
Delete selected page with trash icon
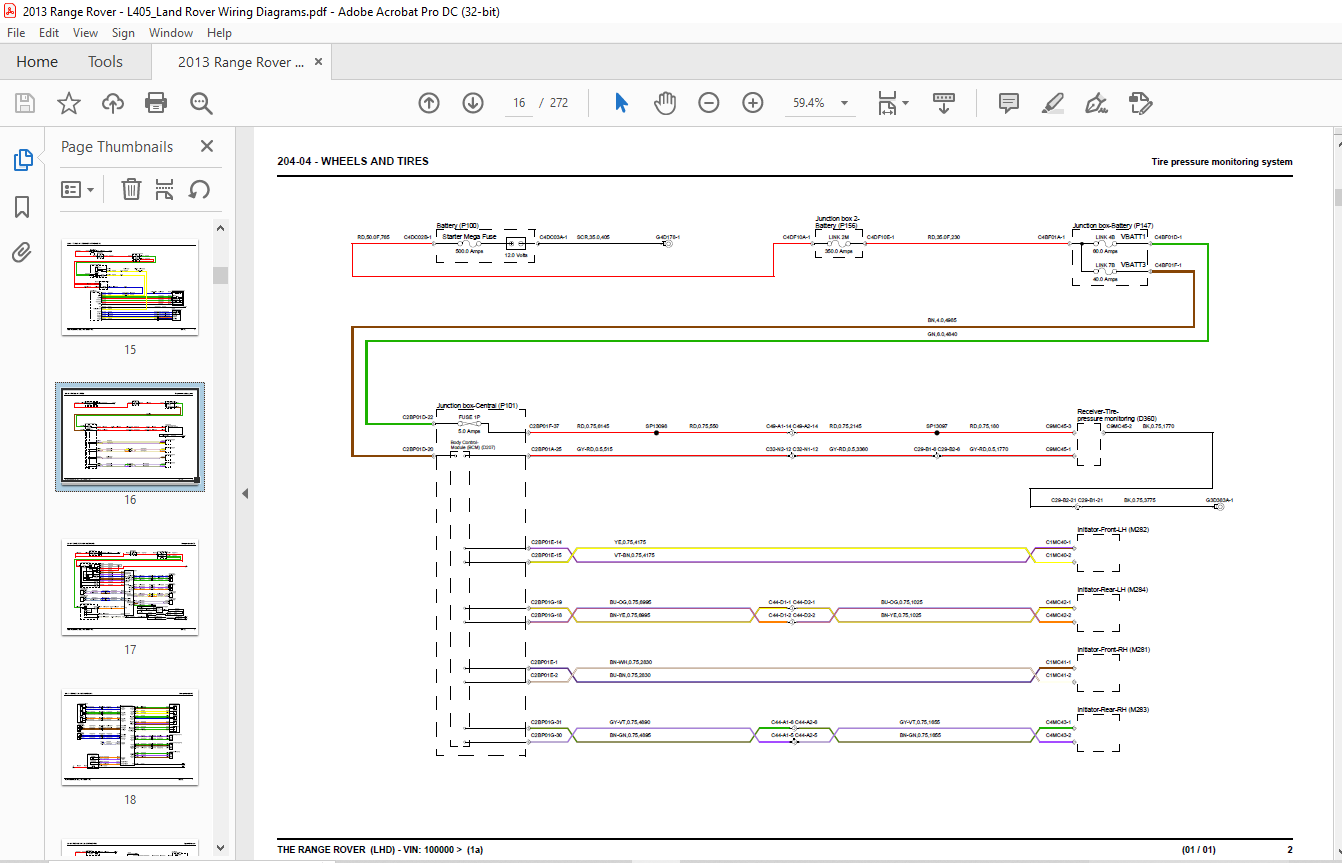(131, 189)
